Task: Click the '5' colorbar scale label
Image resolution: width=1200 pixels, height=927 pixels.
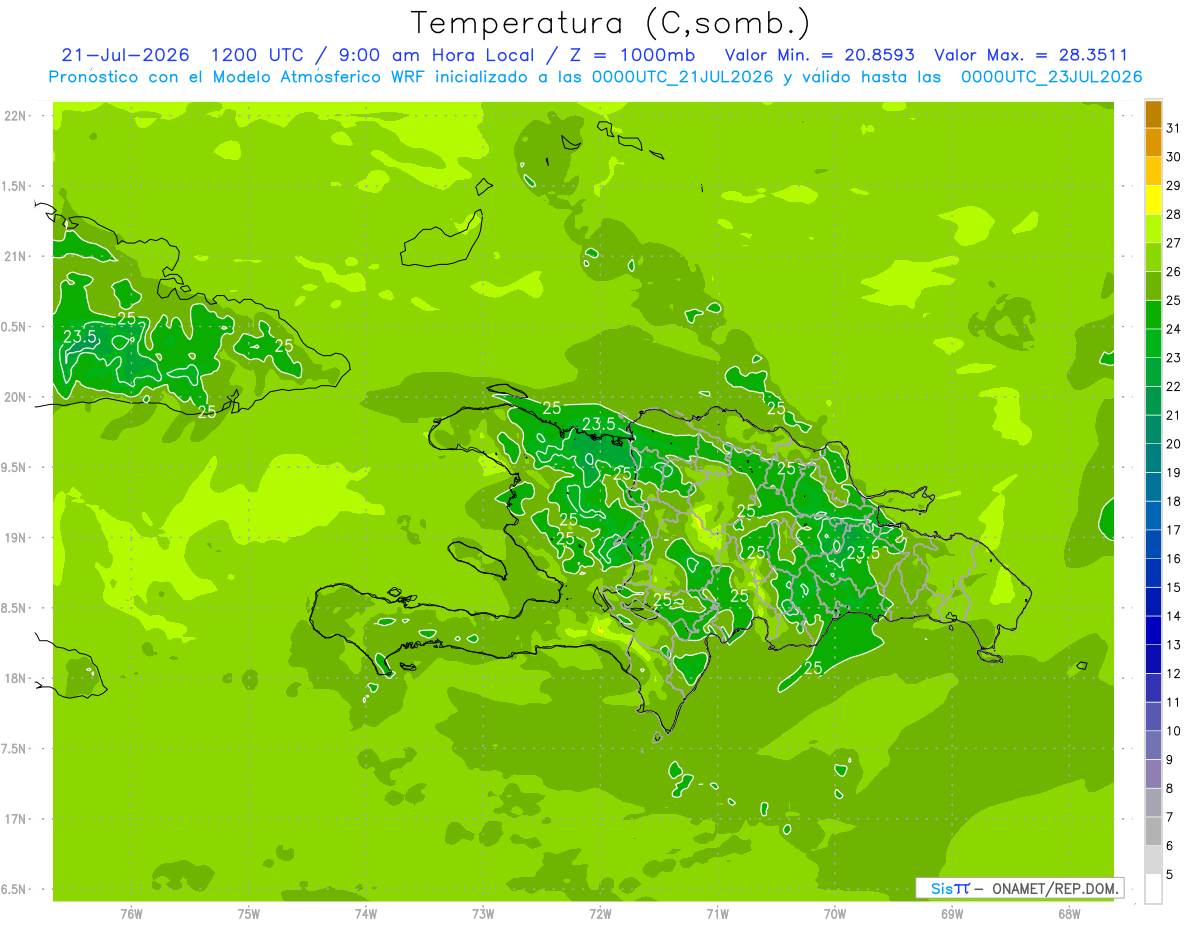Action: pos(1170,875)
